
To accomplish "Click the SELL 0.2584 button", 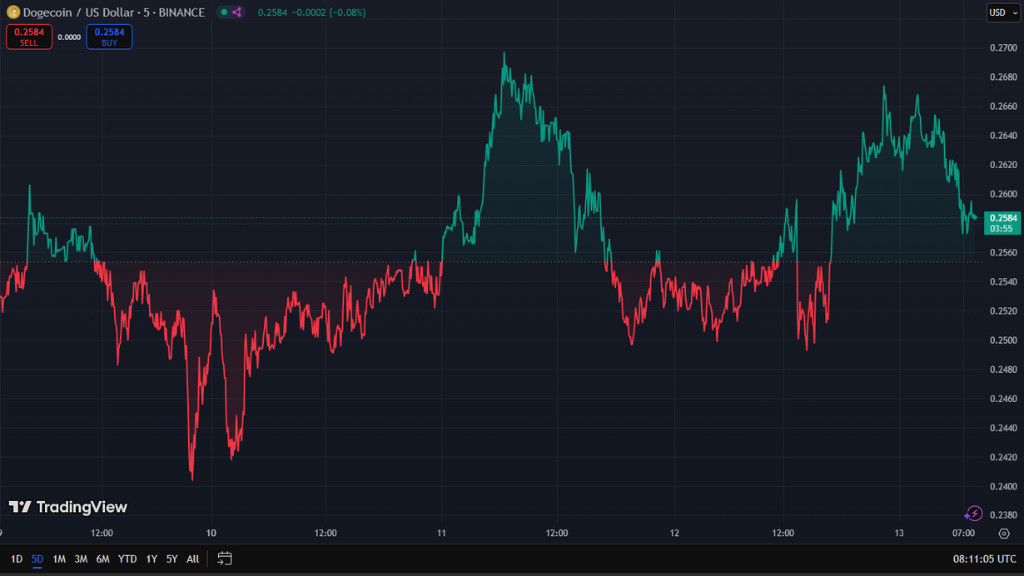I will [29, 37].
